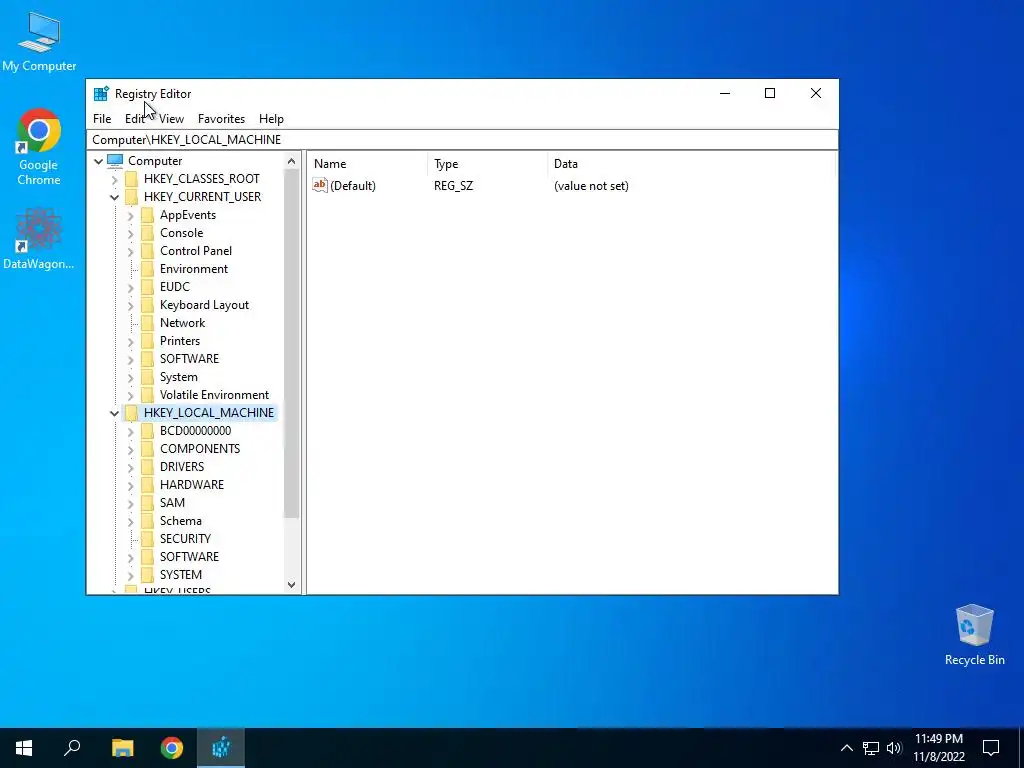1024x768 pixels.
Task: Click the Computer icon in tree
Action: 115,161
